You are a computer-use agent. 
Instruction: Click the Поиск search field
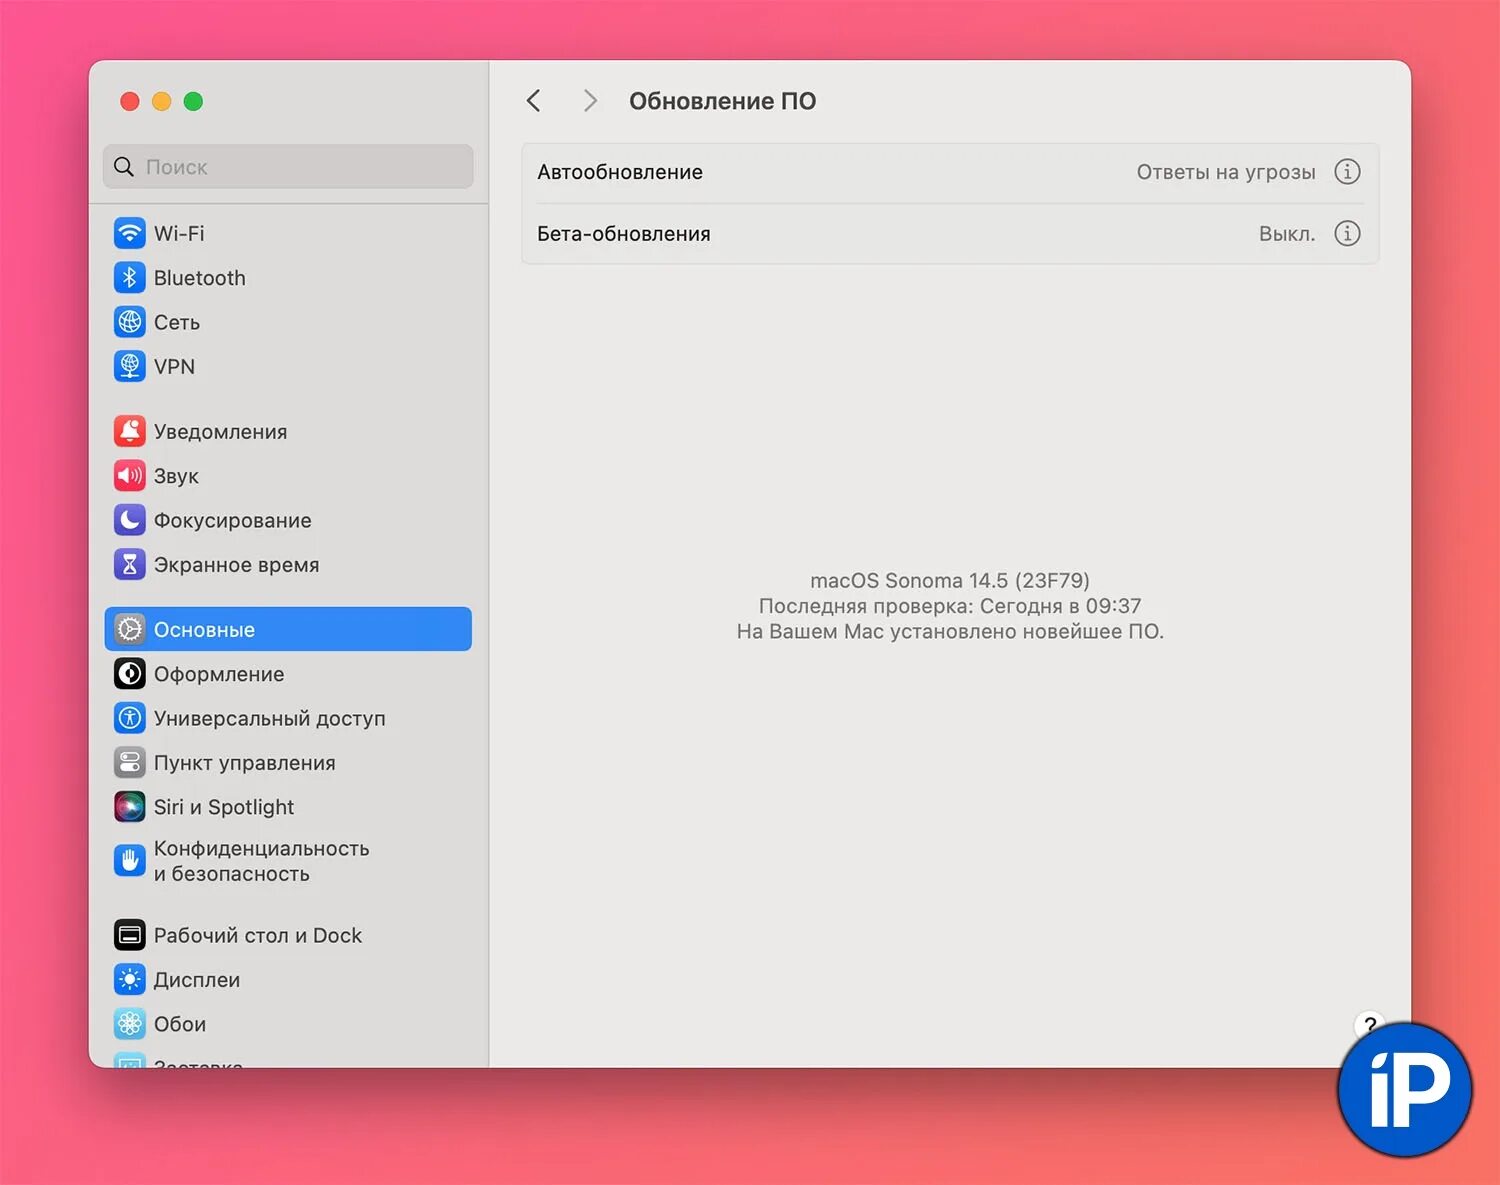pos(288,167)
